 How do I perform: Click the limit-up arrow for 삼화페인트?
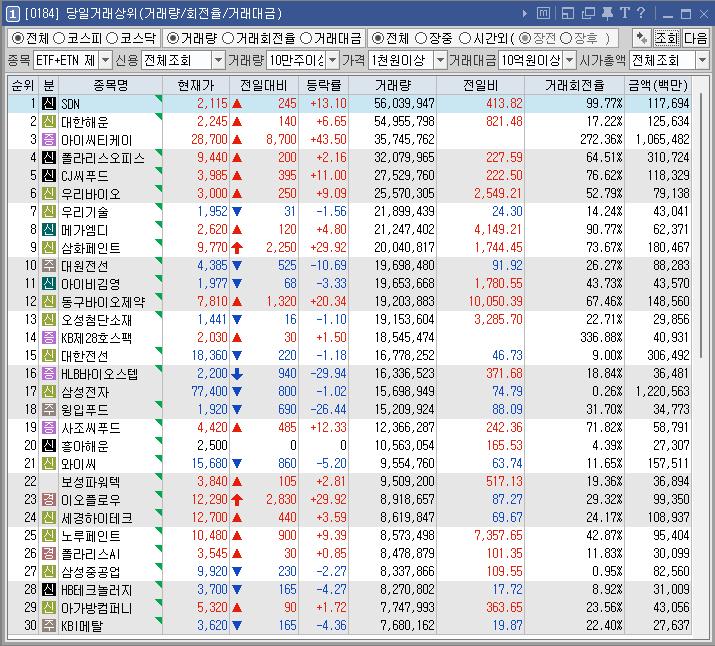(x=237, y=248)
